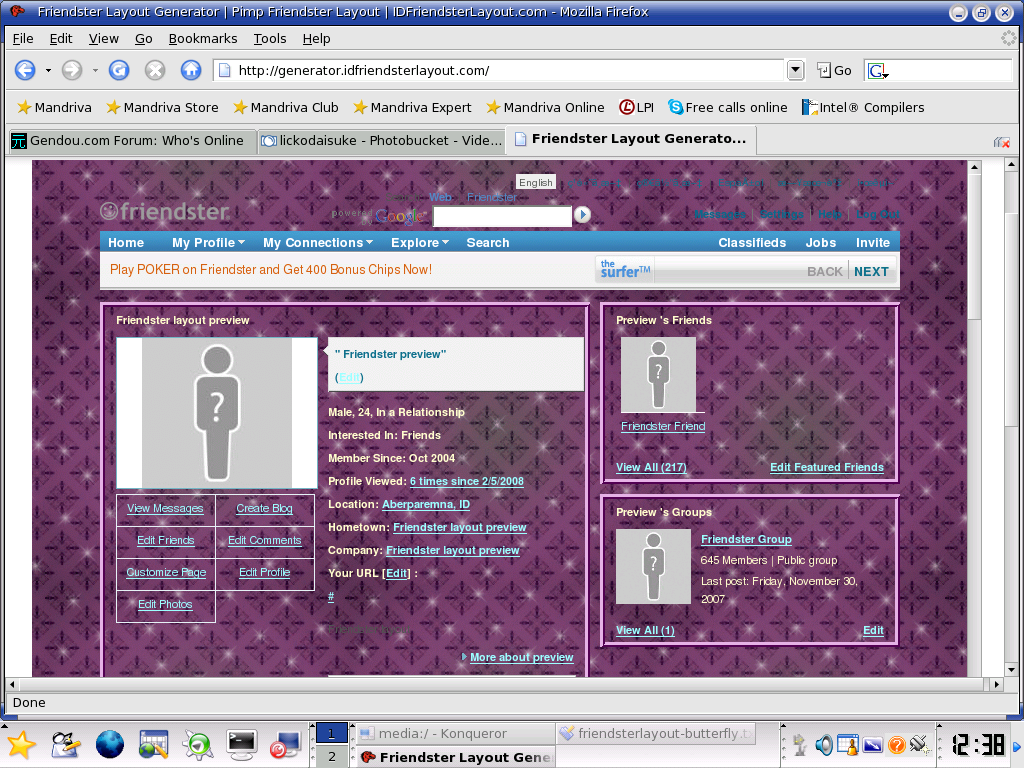Click Search in the Friendster navigation bar
The width and height of the screenshot is (1024, 768).
tap(488, 242)
